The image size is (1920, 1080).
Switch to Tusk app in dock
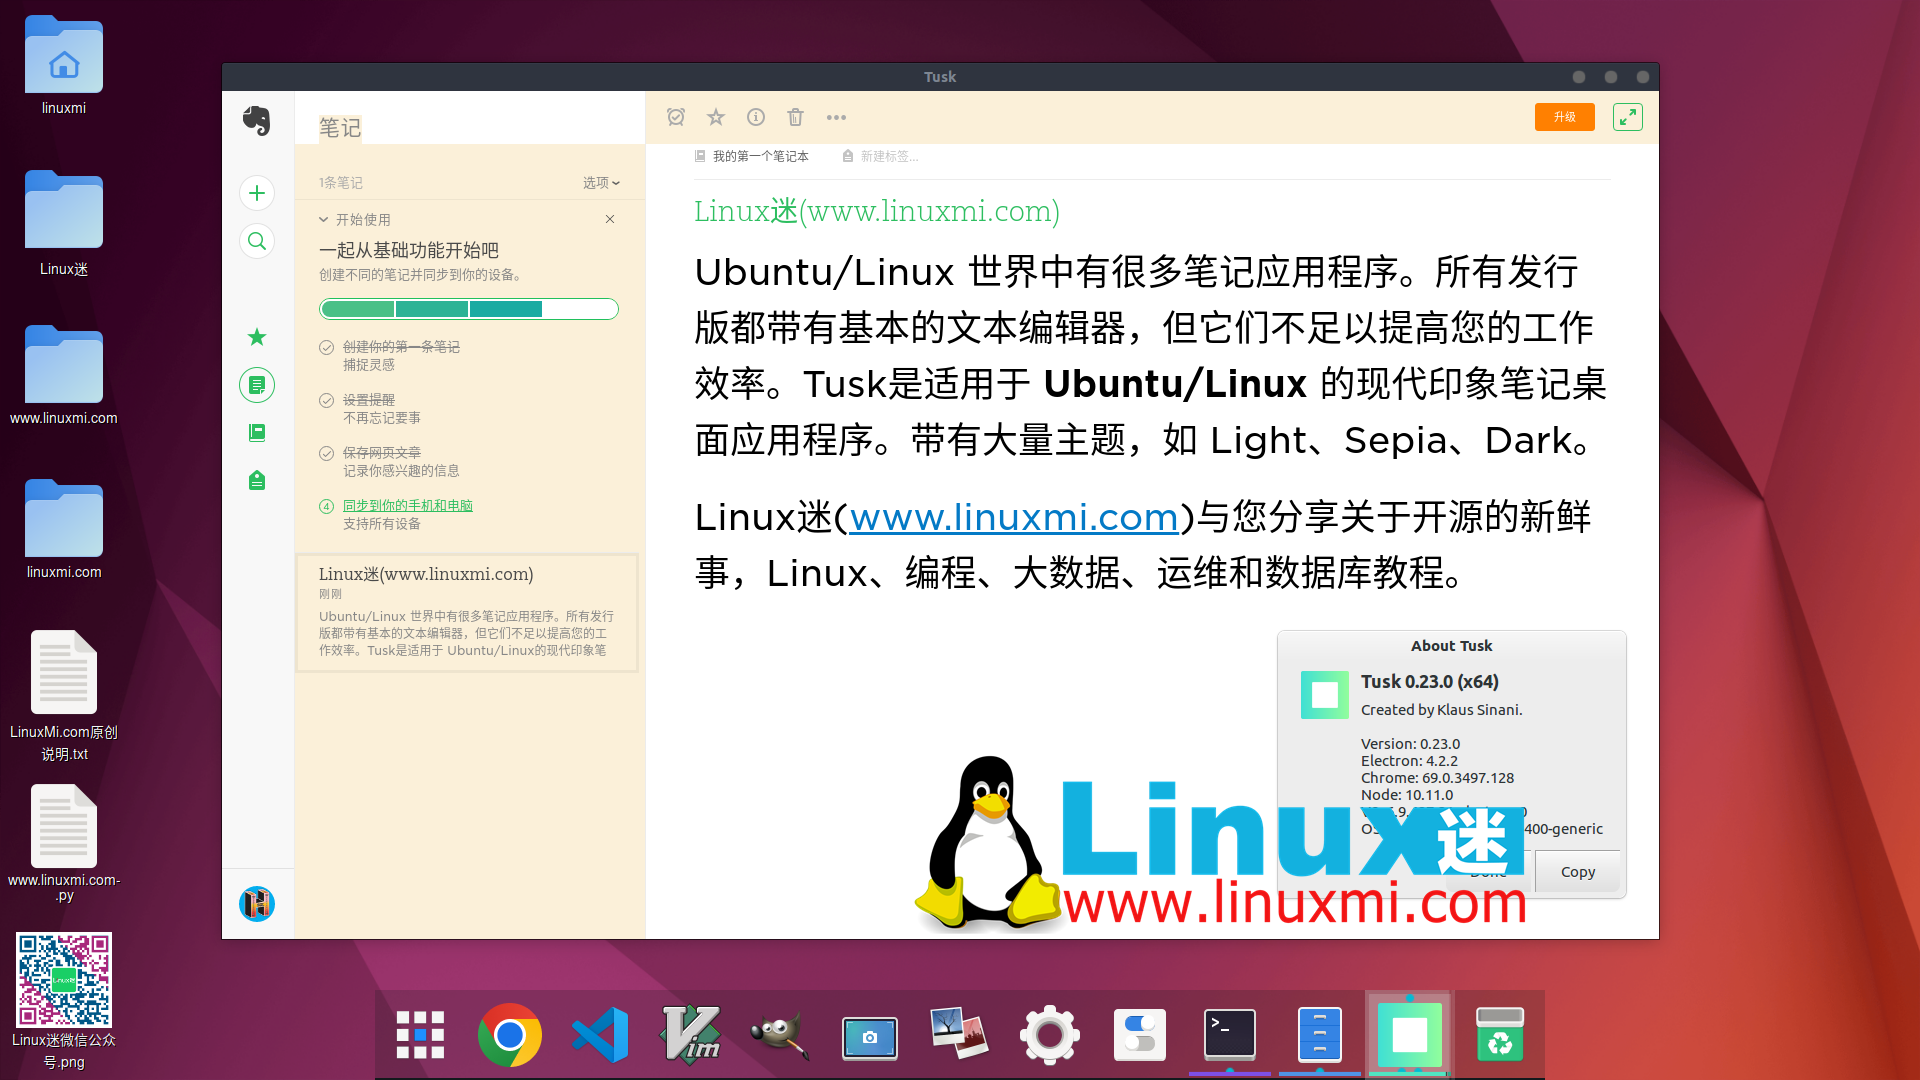[1410, 1035]
